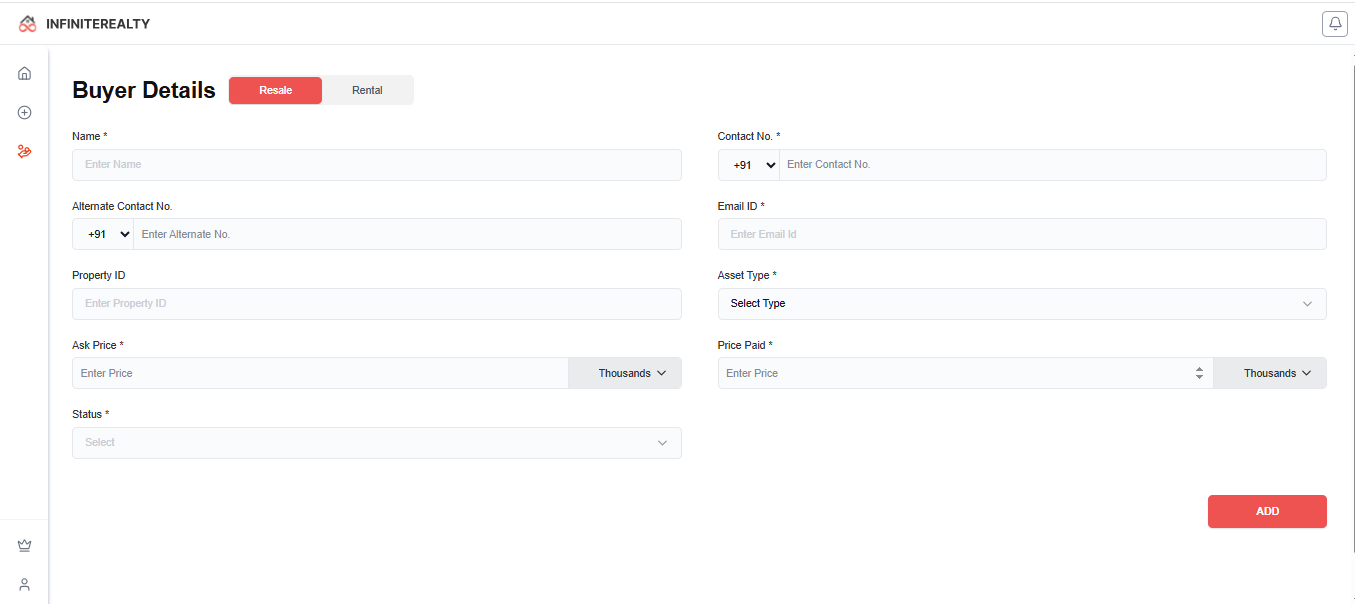Go to the Home sidebar icon
1355x604 pixels.
[x=25, y=73]
